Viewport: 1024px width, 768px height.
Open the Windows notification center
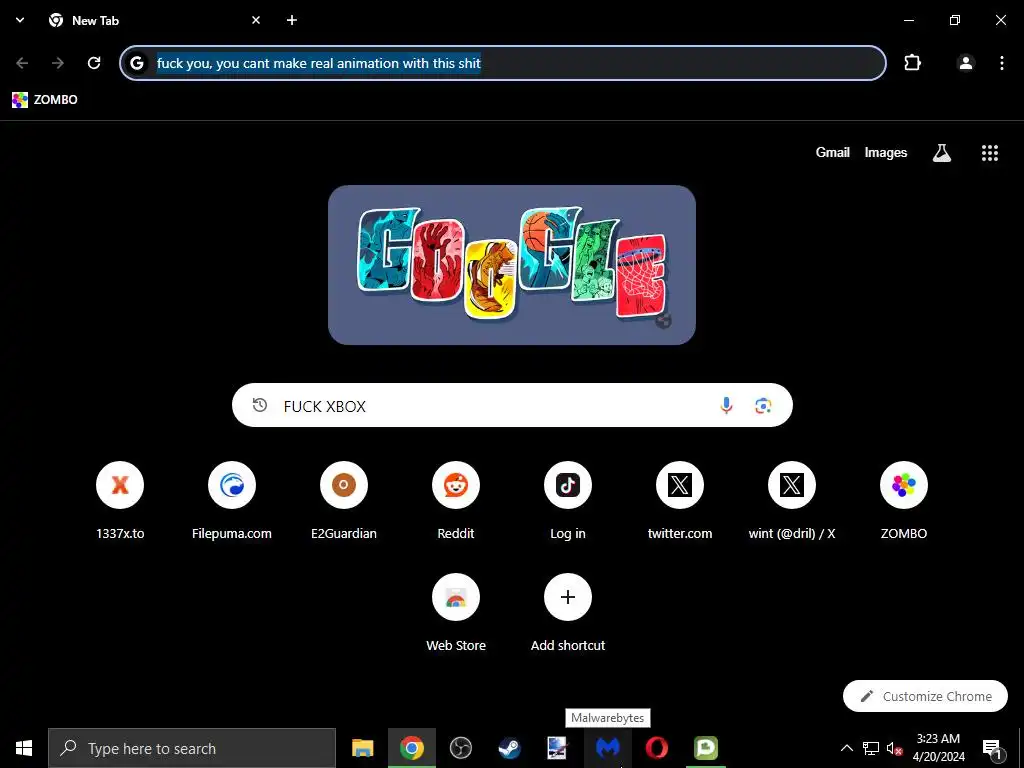tap(991, 748)
